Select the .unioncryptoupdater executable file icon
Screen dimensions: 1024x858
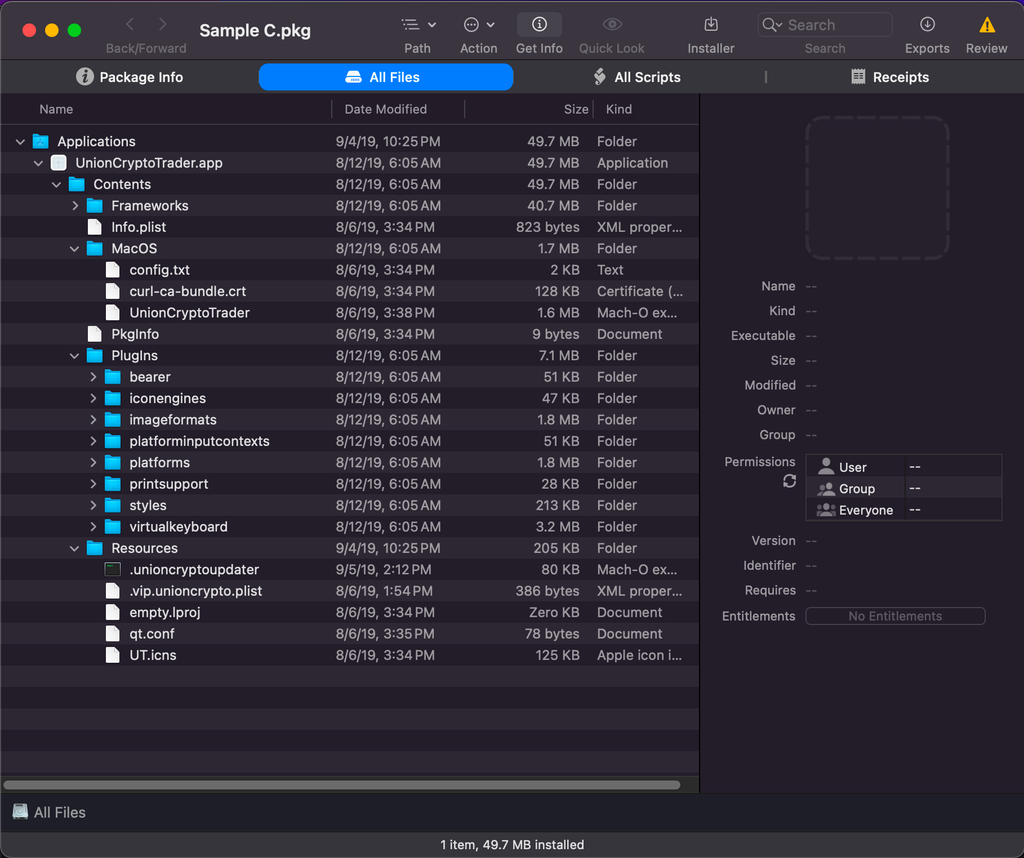pos(113,570)
